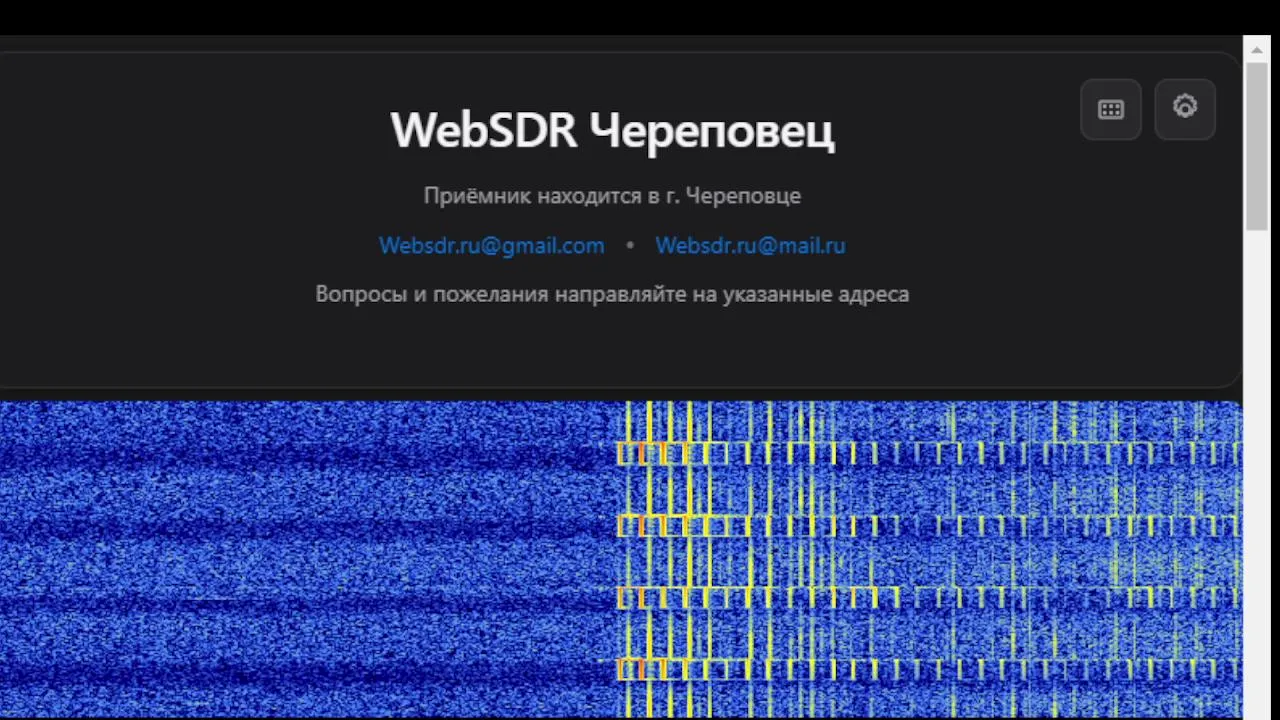
Task: Open the Websdr.ru@mail.ru email link
Action: [x=750, y=246]
